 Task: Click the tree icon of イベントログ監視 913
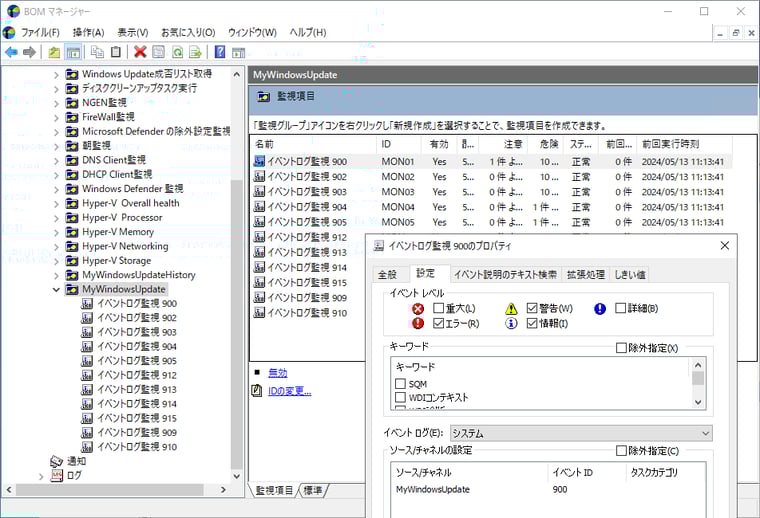87,389
